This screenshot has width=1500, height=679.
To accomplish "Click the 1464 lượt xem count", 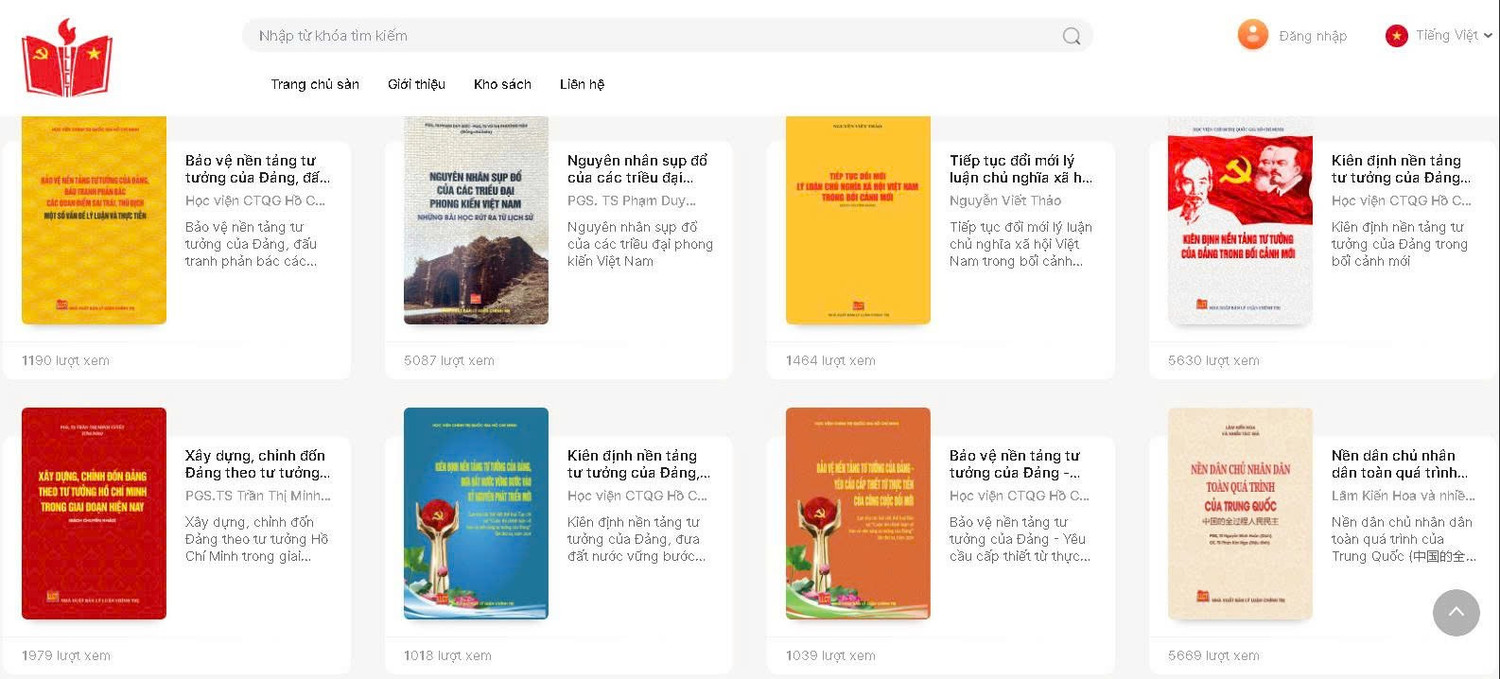I will 831,361.
